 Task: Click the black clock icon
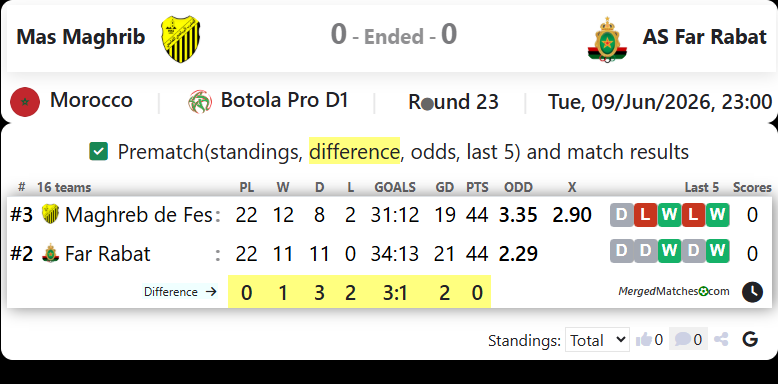752,292
